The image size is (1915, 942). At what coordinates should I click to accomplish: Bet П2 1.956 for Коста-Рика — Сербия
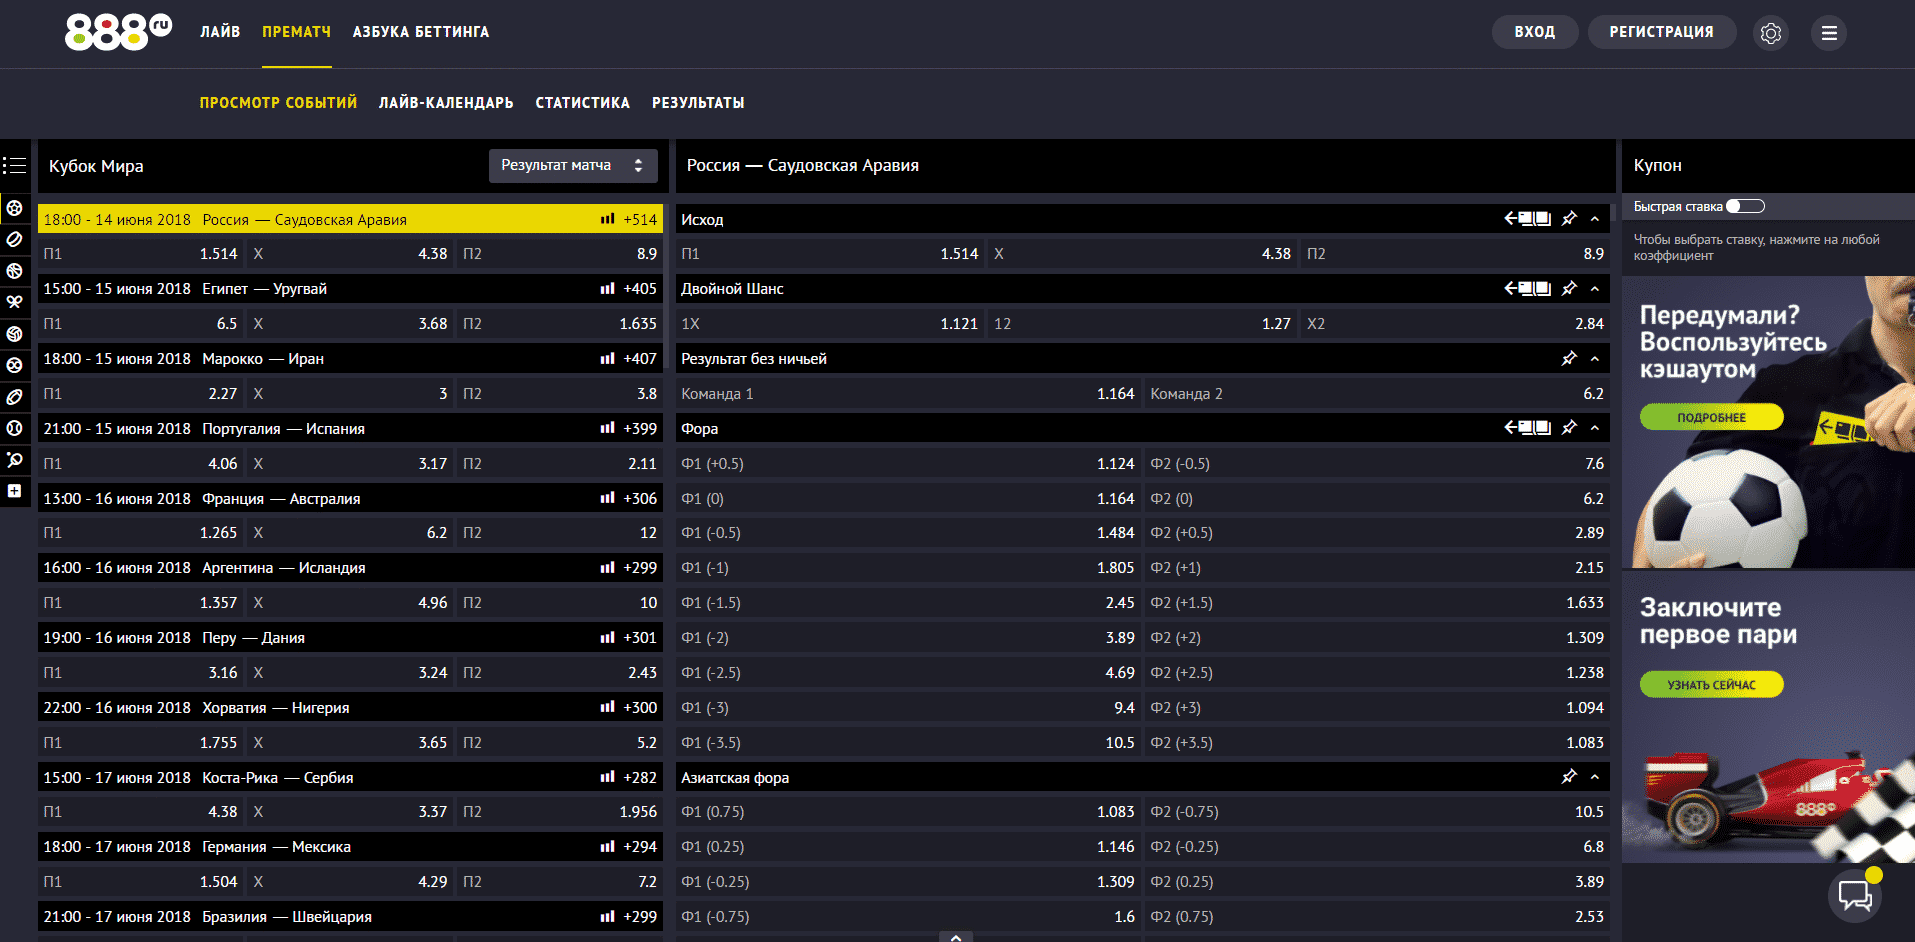(560, 812)
